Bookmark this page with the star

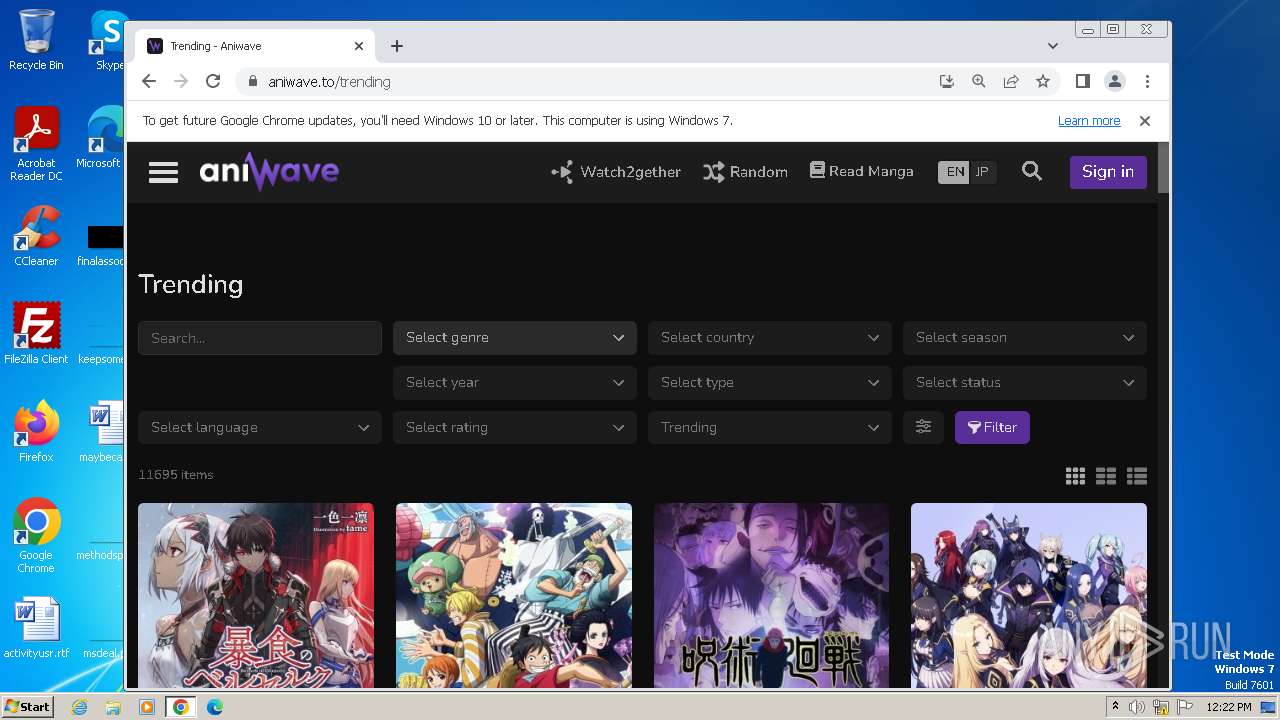click(x=1043, y=82)
